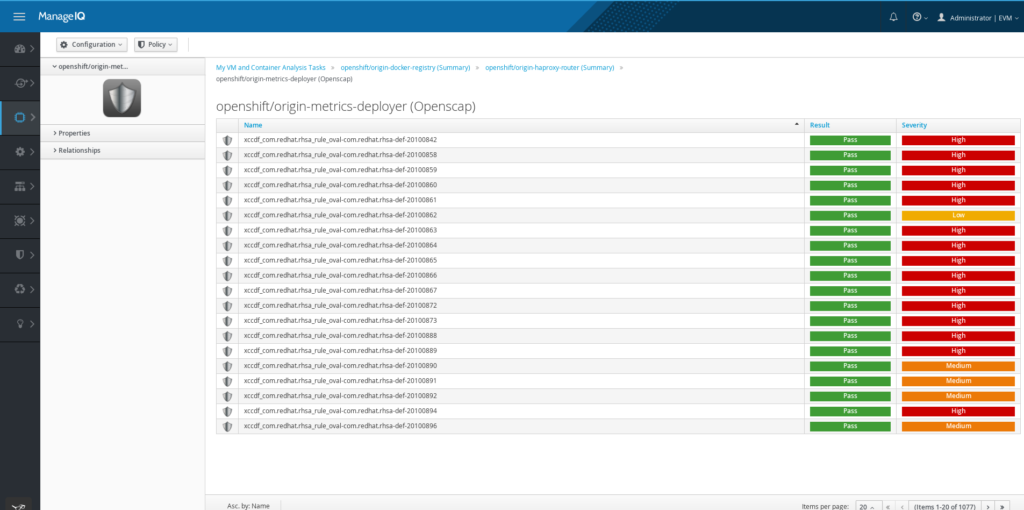
Task: Click shield icon for rule 20100872
Action: point(227,306)
